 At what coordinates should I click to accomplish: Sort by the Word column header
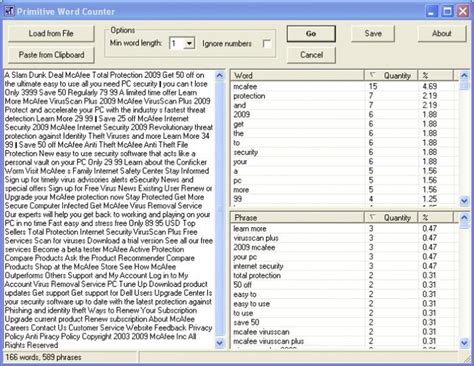[298, 76]
